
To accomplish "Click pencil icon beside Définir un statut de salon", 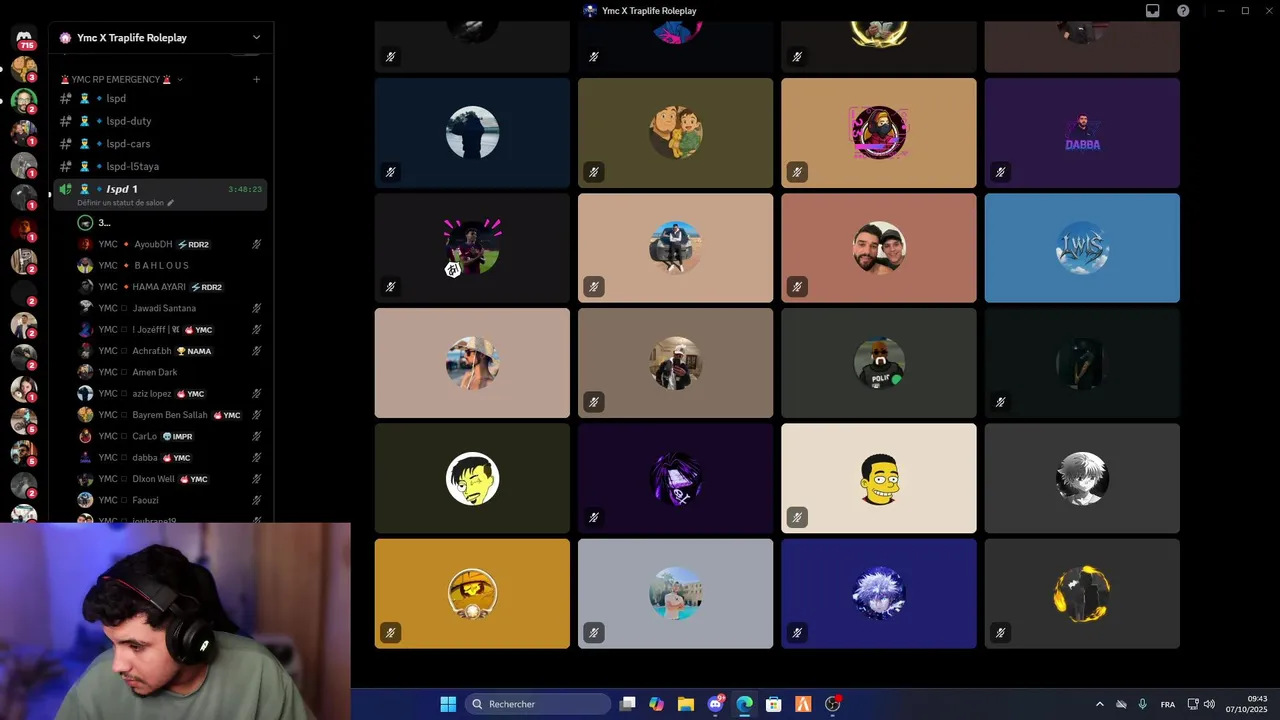I will tap(170, 203).
